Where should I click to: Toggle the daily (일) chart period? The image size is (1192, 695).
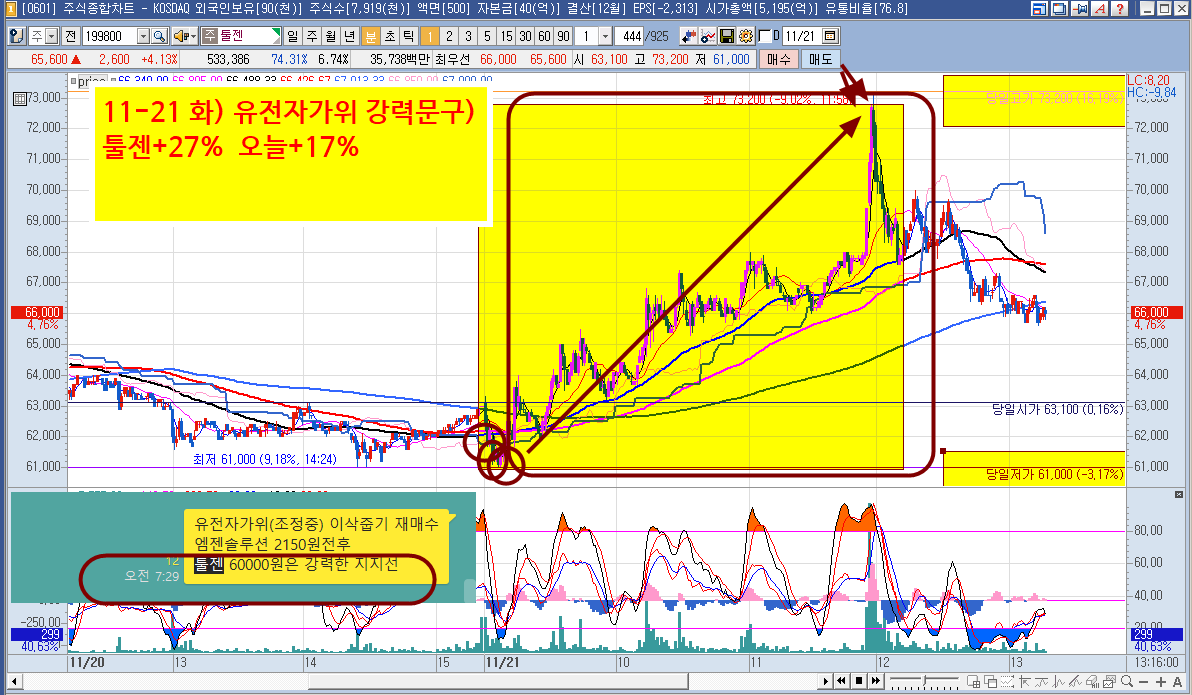click(293, 36)
